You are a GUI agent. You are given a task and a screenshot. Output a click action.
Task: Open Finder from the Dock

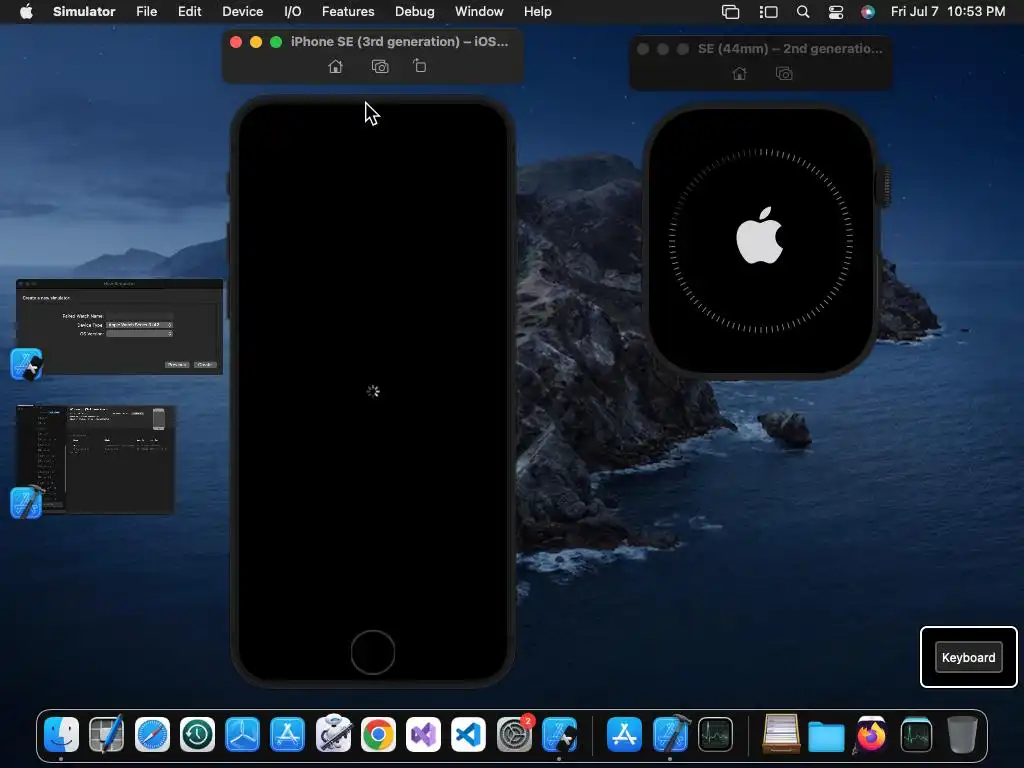[61, 735]
